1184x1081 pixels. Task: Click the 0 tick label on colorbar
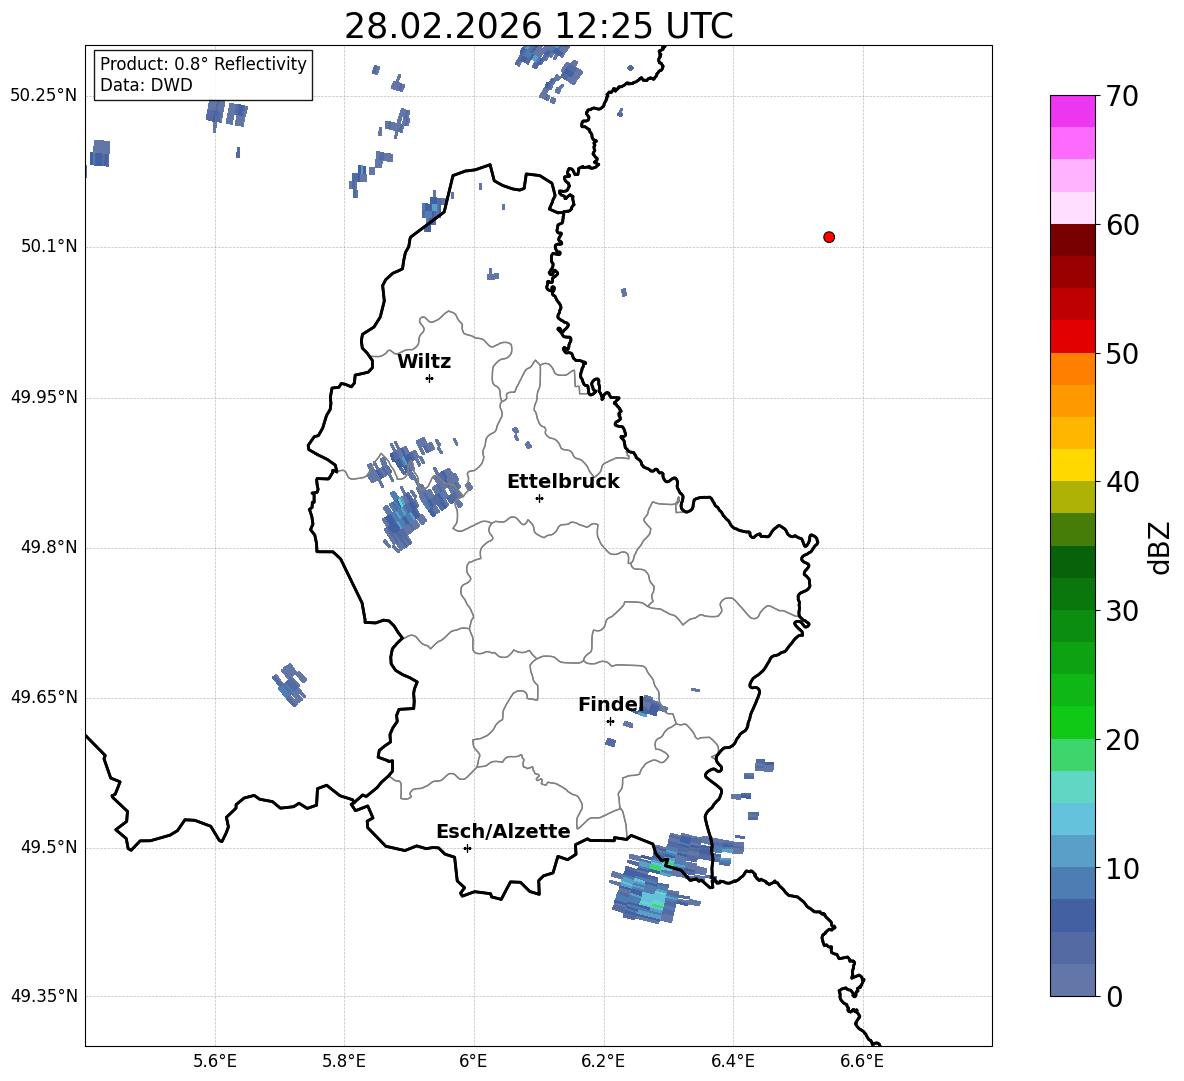(1114, 996)
